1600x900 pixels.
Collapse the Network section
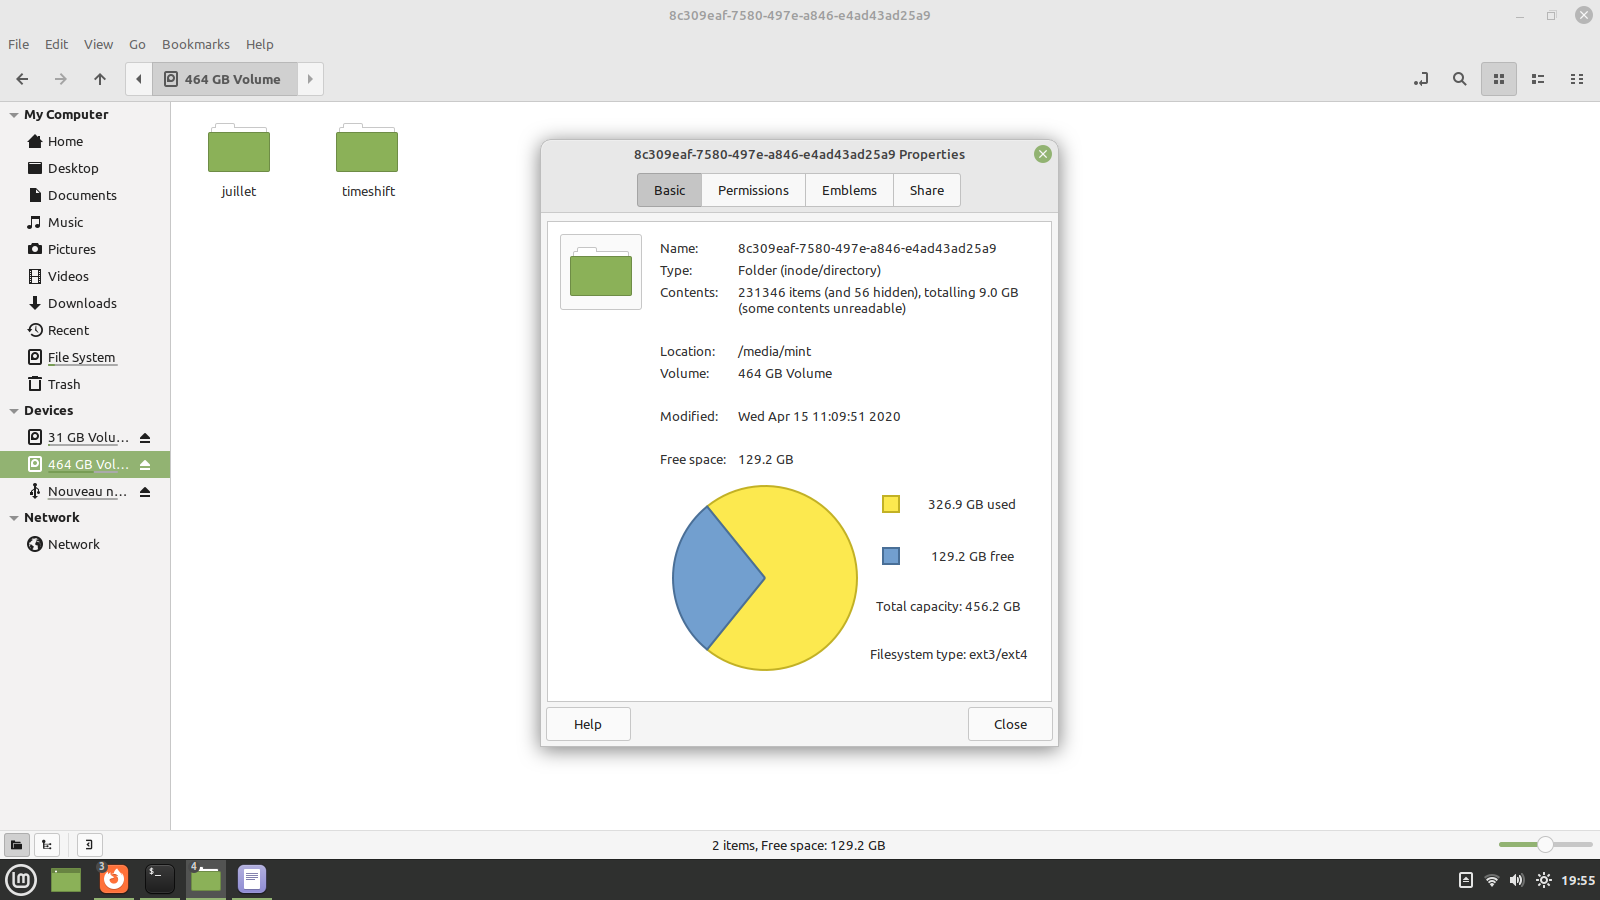(x=14, y=518)
